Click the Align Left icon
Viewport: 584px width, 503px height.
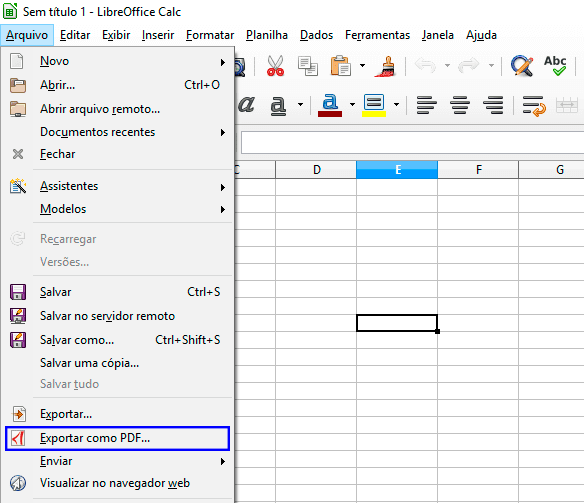[x=426, y=105]
